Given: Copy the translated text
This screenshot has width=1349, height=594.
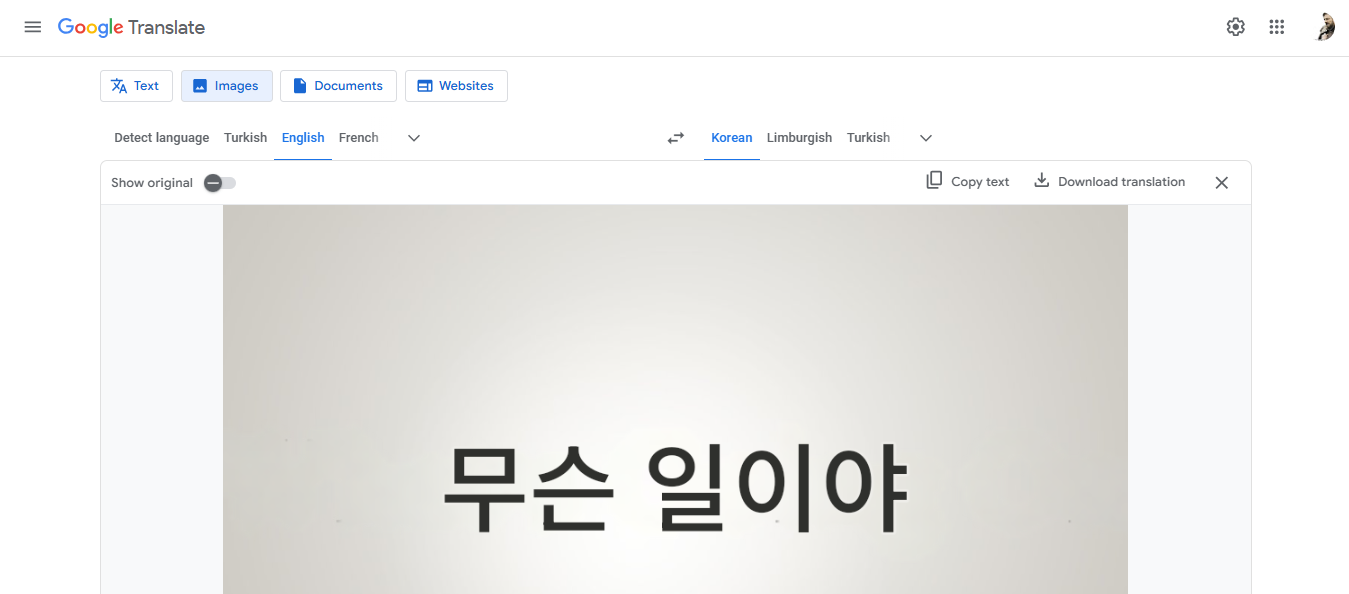Looking at the screenshot, I should coord(966,181).
